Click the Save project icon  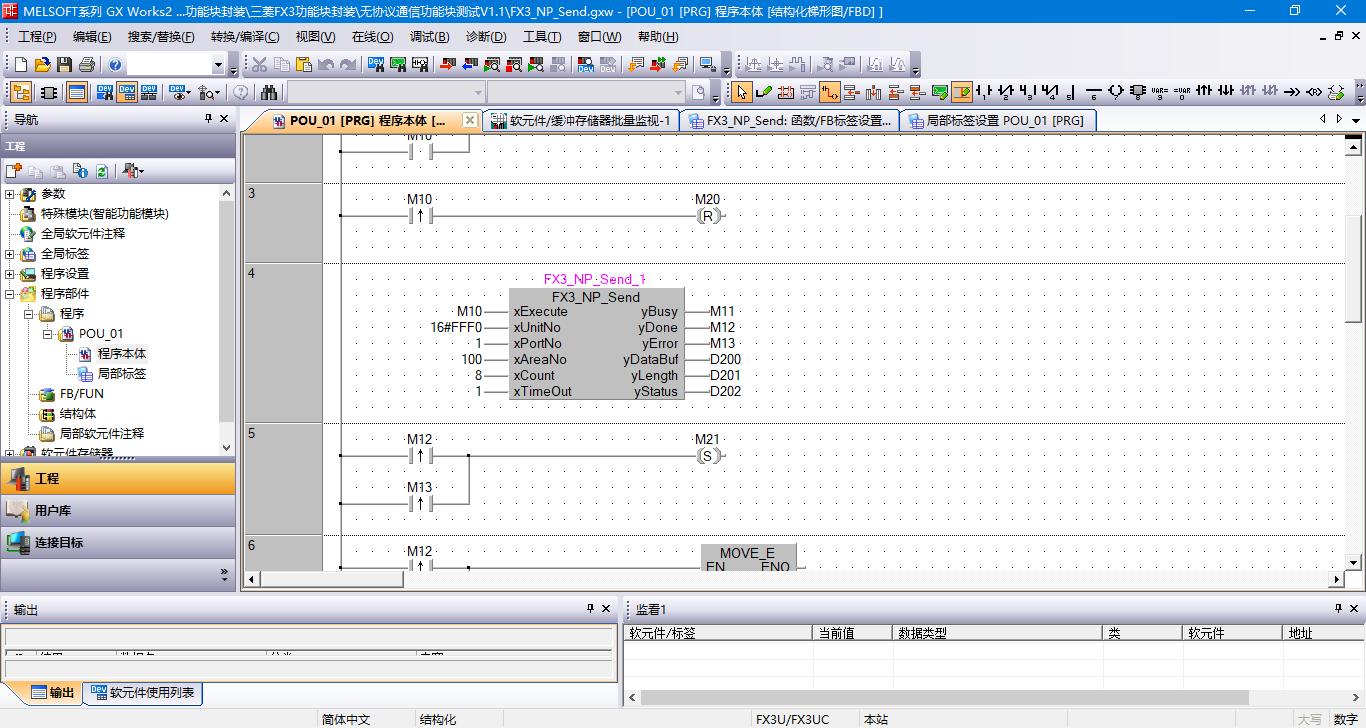coord(64,65)
